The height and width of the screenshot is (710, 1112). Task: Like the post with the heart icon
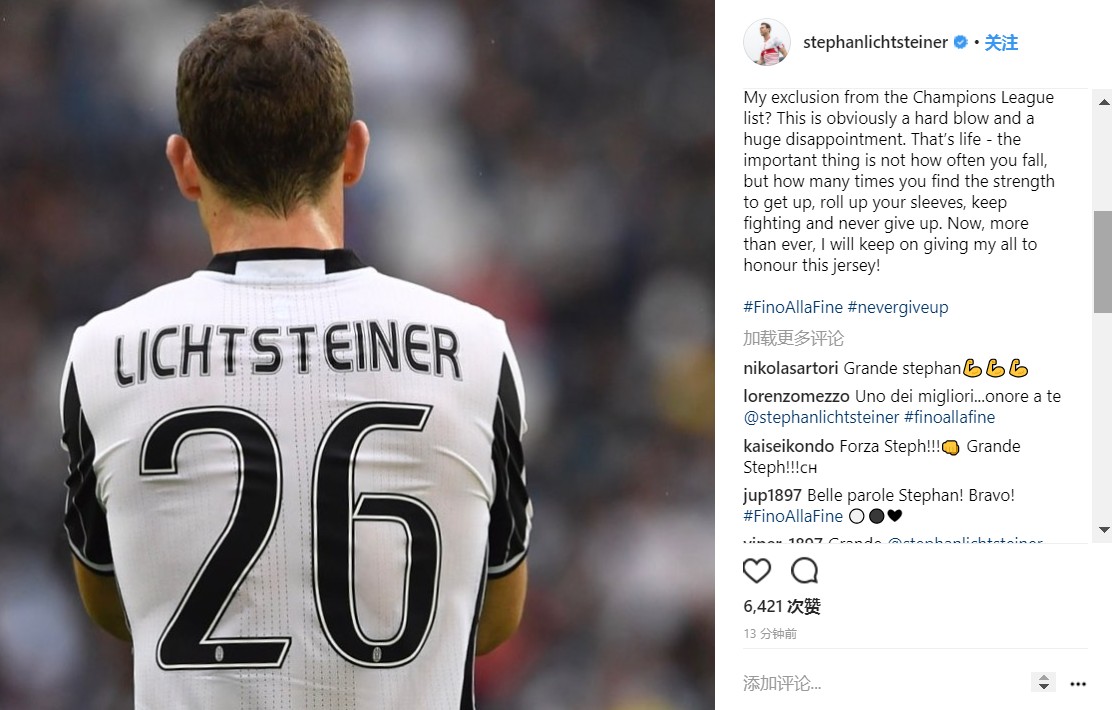coord(757,570)
